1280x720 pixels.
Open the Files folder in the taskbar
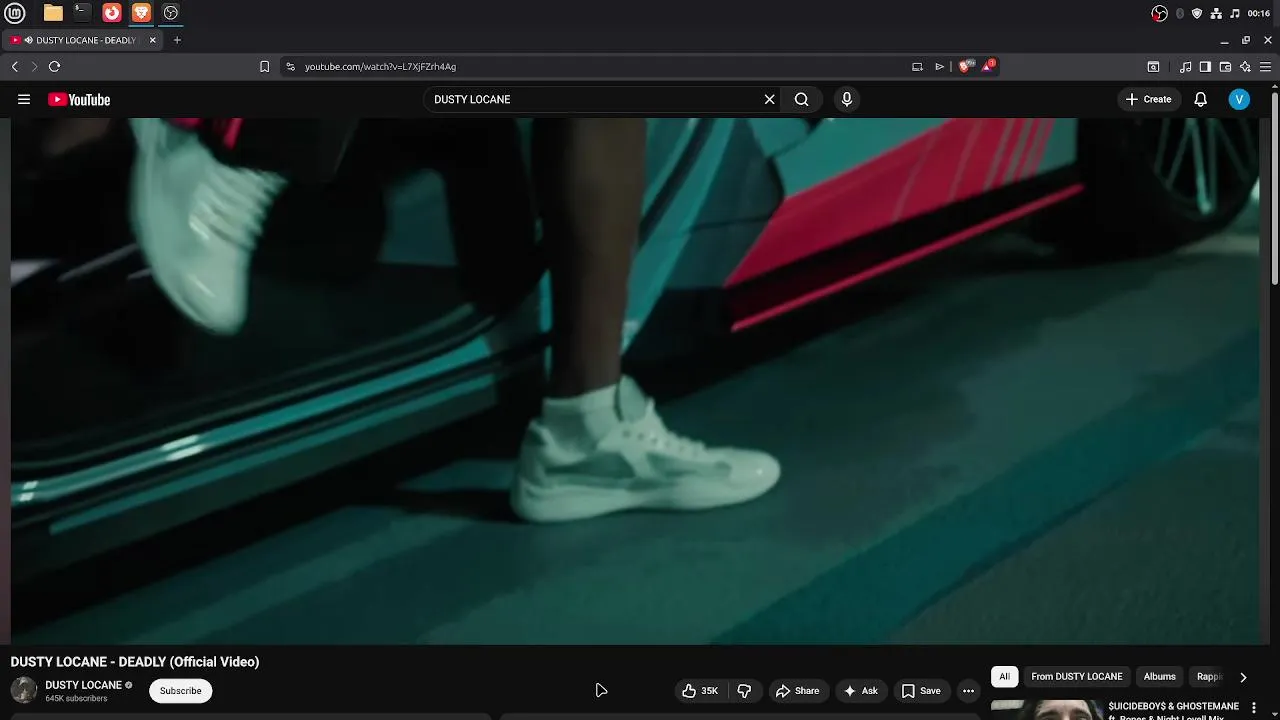pos(53,13)
